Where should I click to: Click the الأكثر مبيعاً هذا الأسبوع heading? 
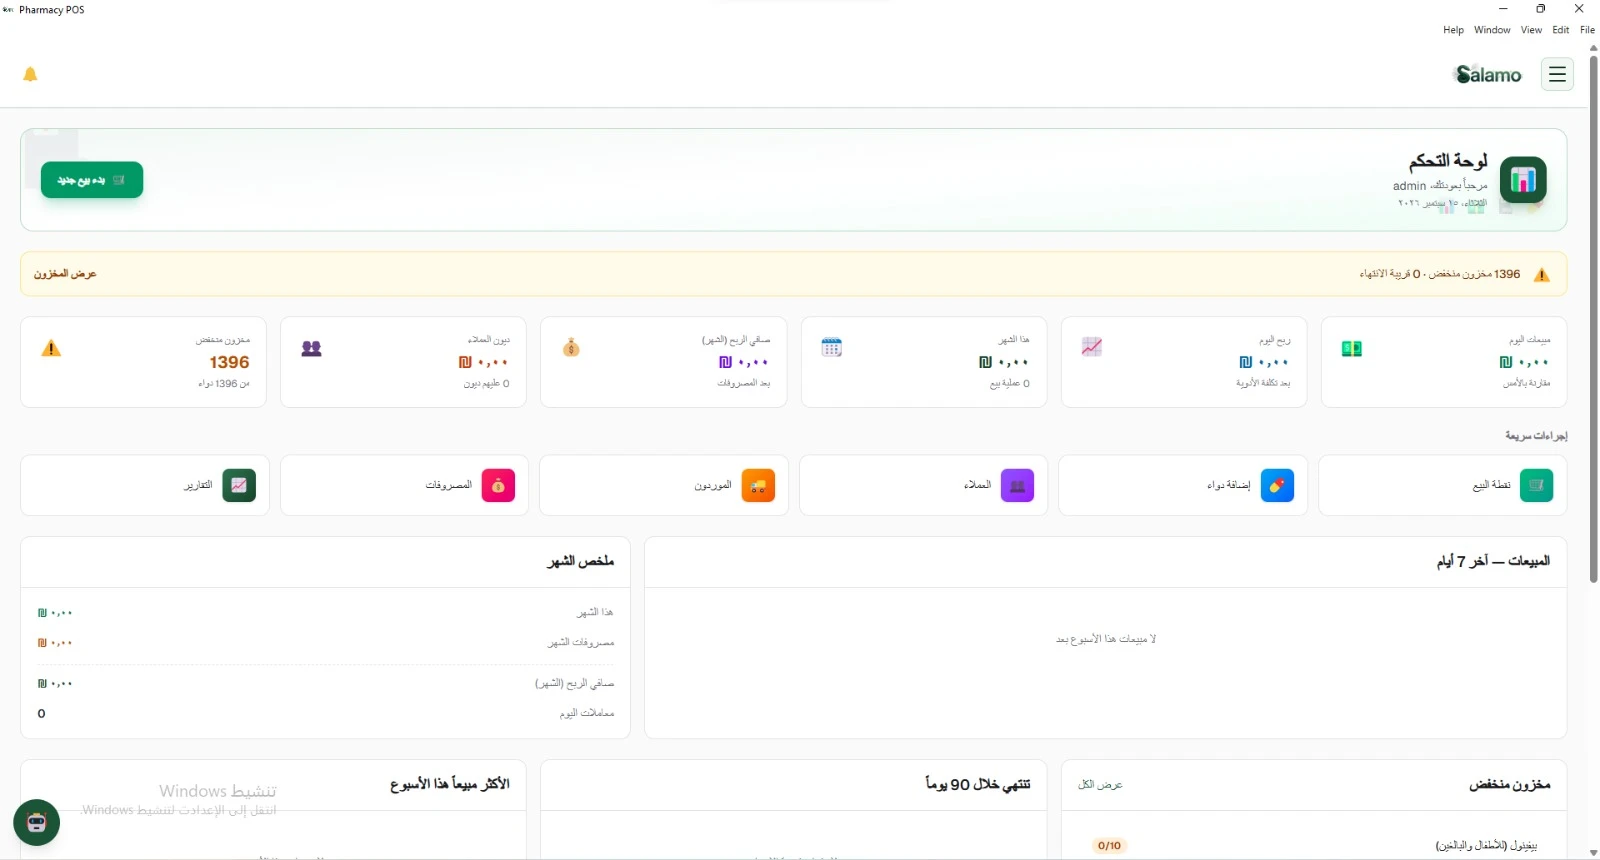coord(450,785)
